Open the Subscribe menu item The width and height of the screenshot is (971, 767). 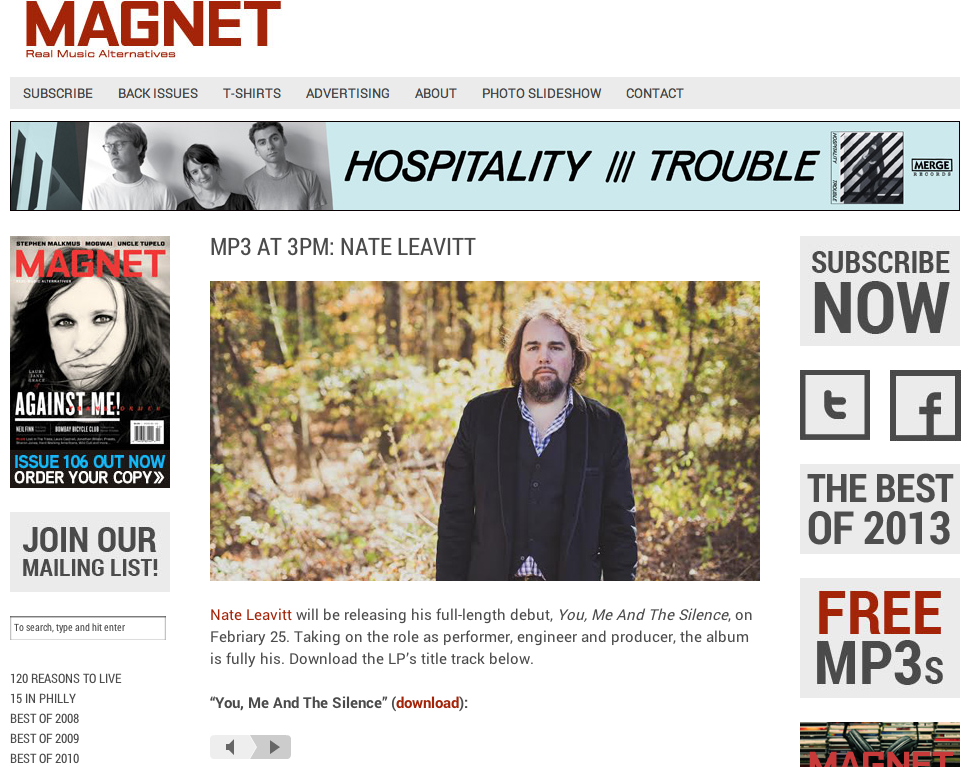click(x=58, y=93)
